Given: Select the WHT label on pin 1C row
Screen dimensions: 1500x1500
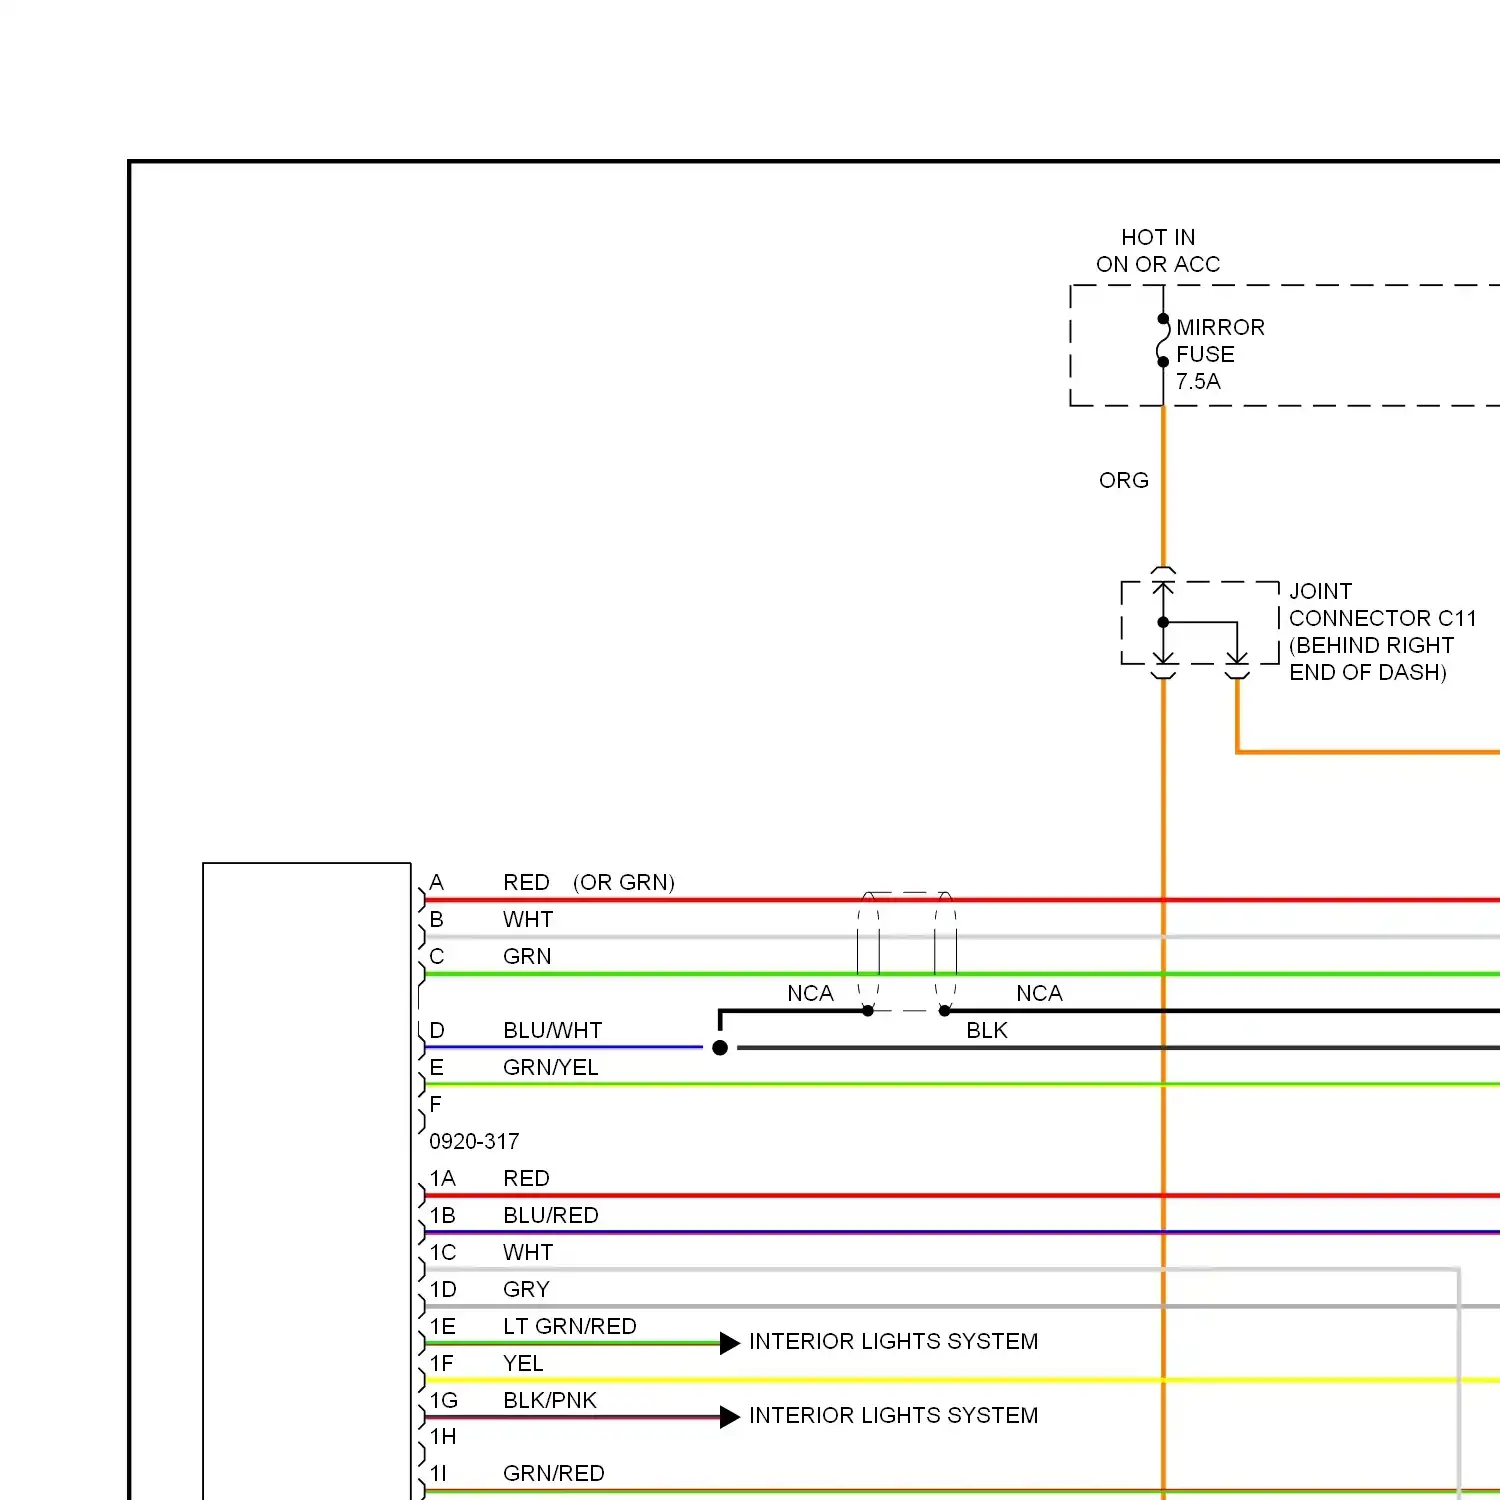Looking at the screenshot, I should pyautogui.click(x=528, y=1253).
